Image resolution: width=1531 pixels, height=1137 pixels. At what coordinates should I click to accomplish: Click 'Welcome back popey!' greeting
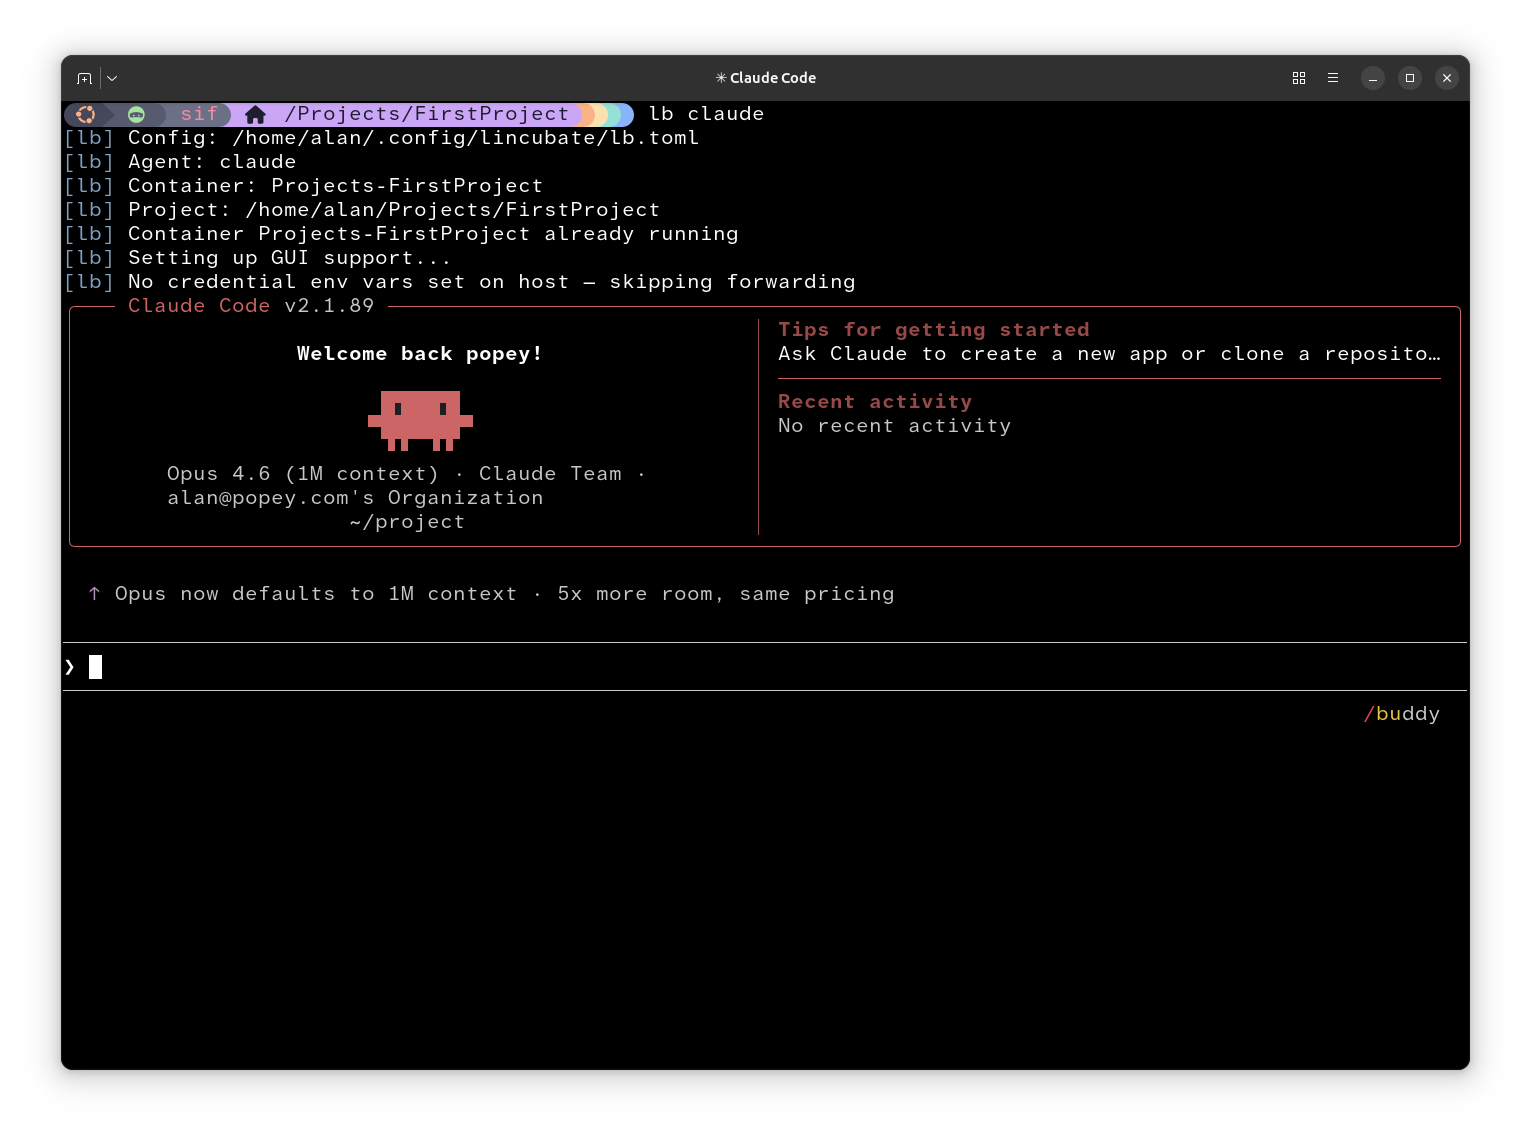click(420, 354)
